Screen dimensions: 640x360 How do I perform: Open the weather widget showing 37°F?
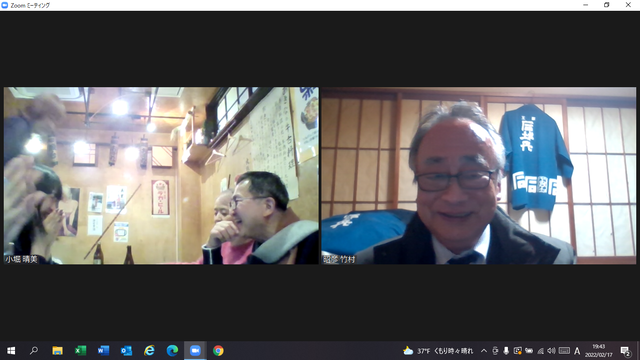438,351
